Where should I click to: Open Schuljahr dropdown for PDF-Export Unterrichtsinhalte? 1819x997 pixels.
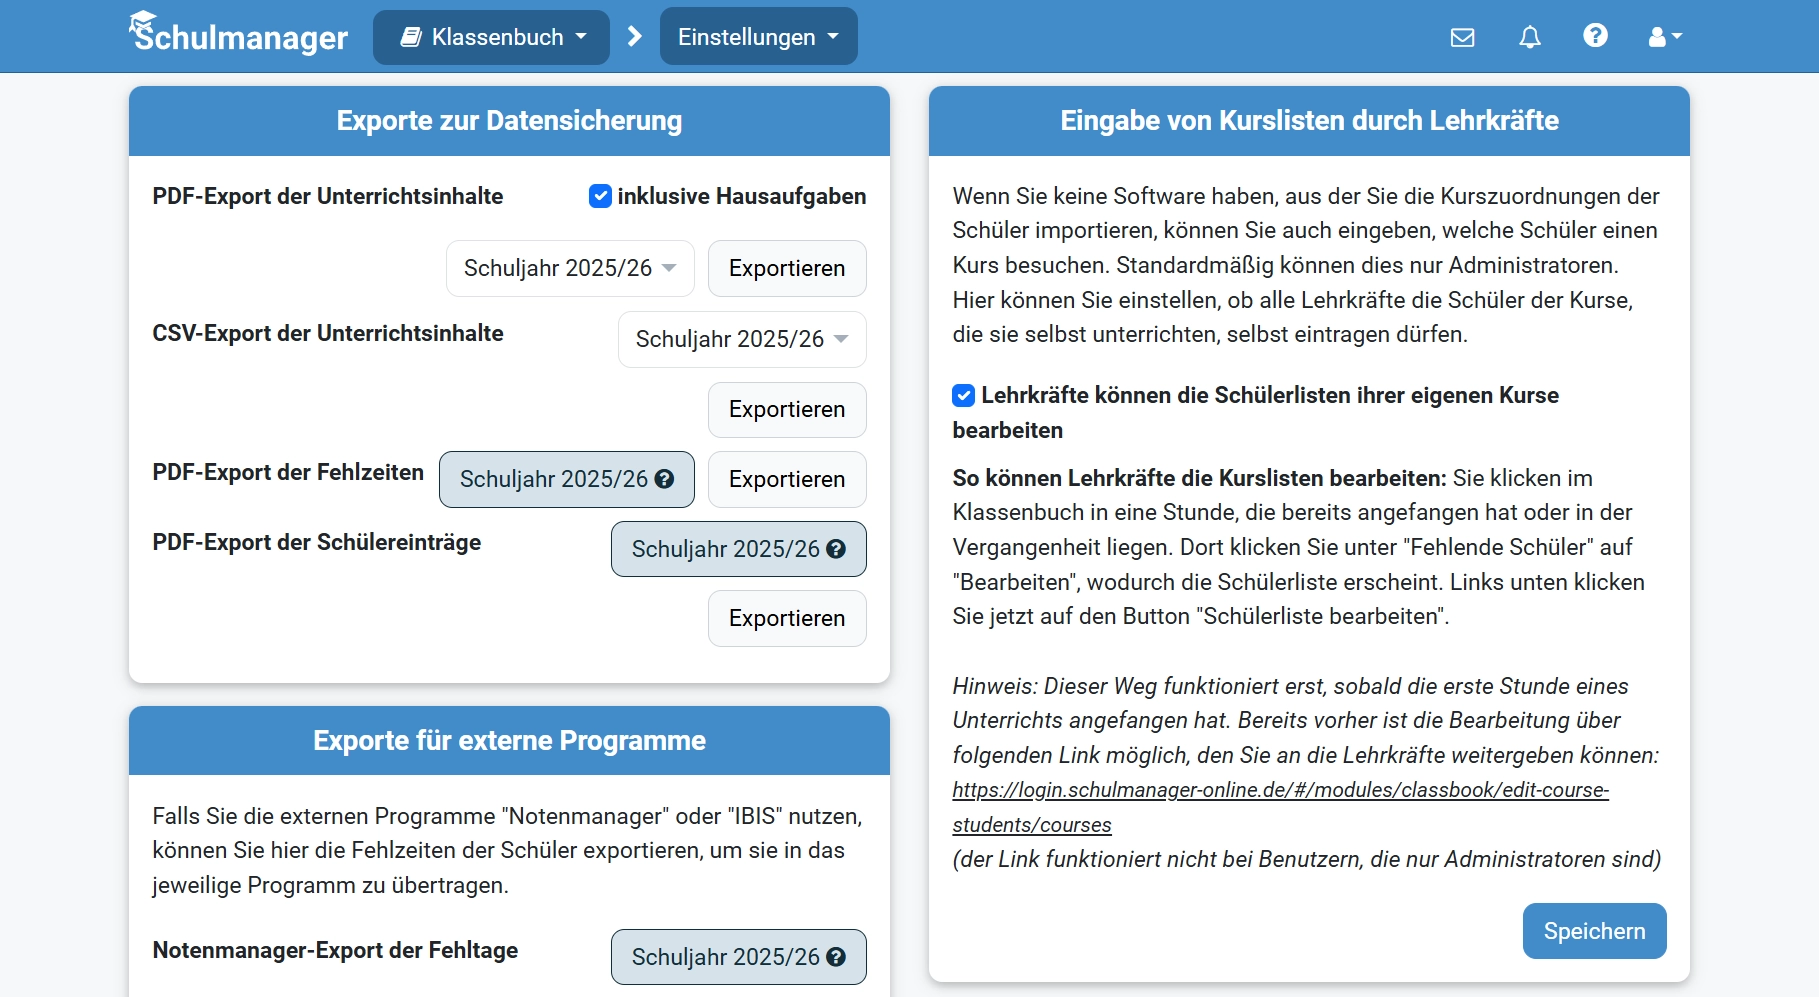pos(570,268)
